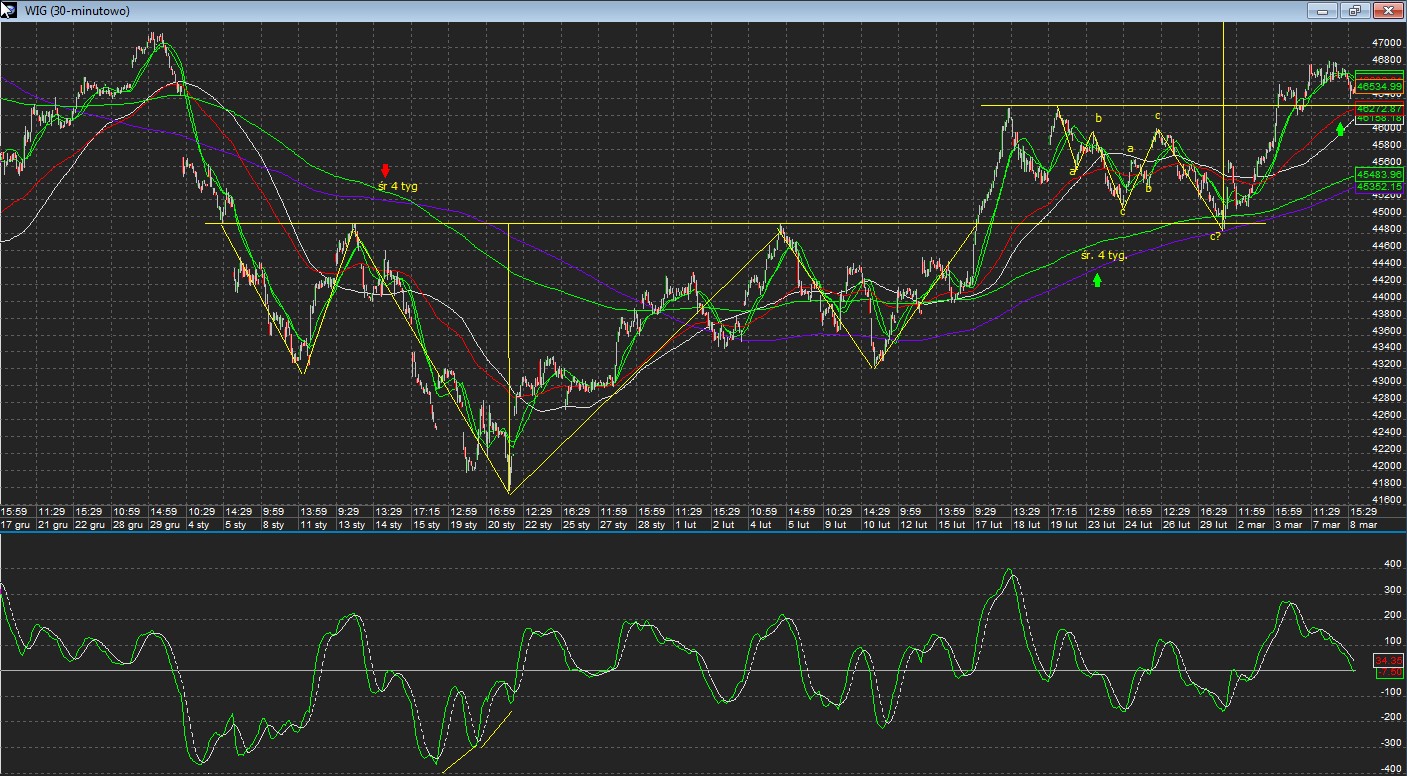
Task: Click the red down arrow above 'śr 4 tyg'
Action: (x=385, y=170)
